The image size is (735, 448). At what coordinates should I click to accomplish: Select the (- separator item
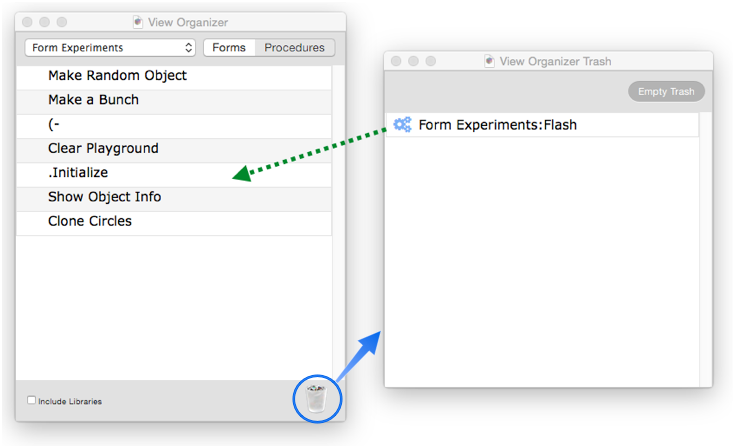174,124
